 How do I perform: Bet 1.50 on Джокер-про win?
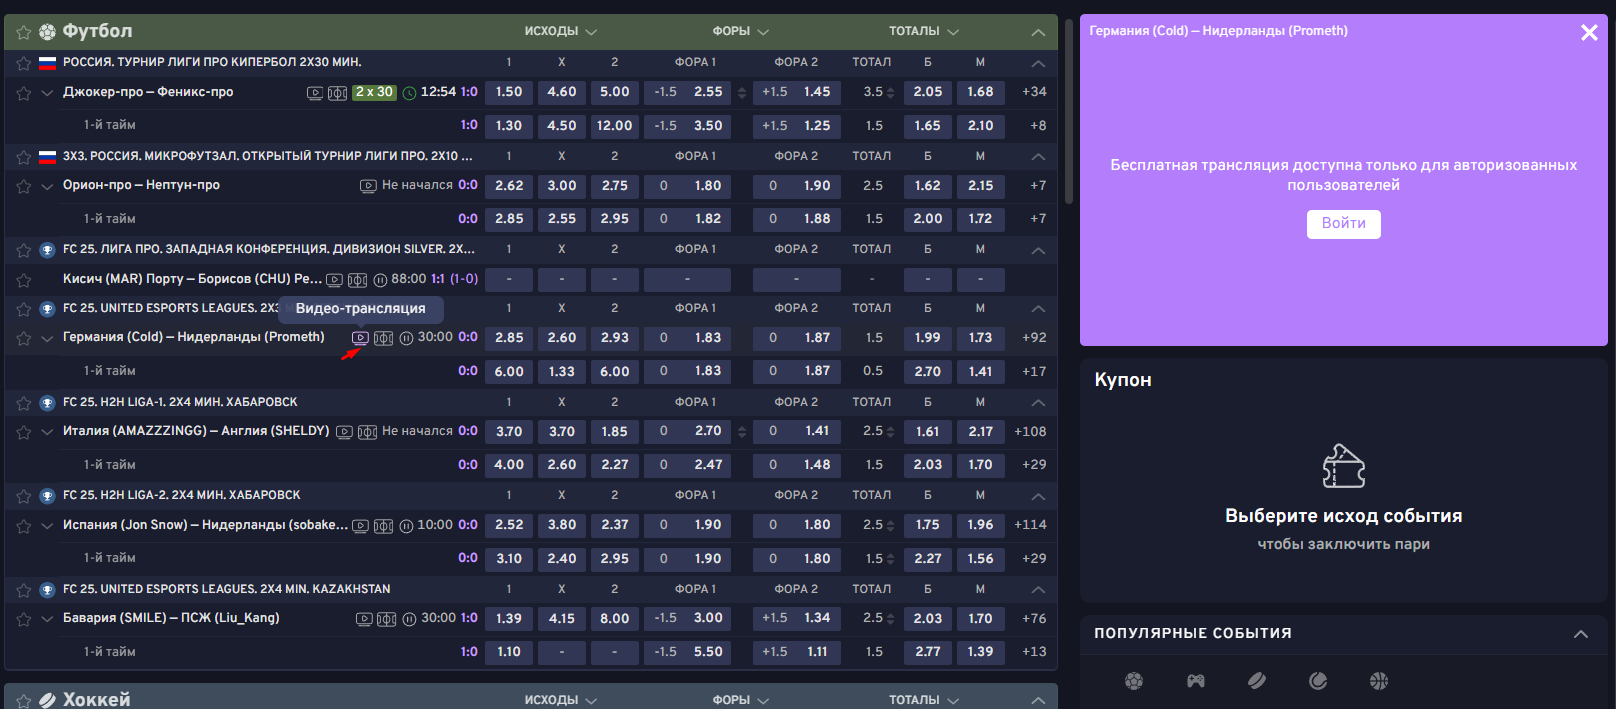(509, 92)
